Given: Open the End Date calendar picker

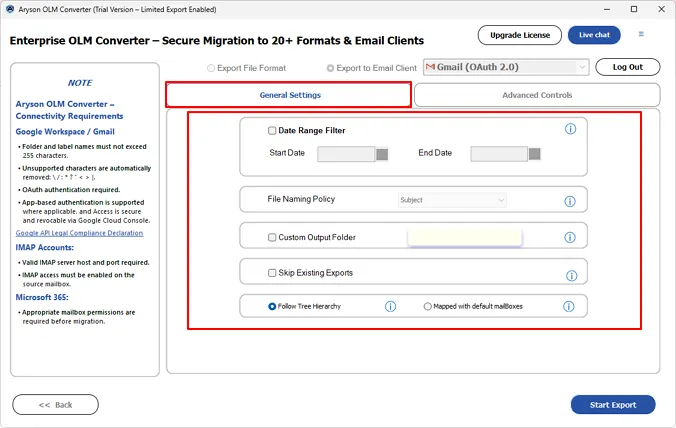Looking at the screenshot, I should 535,154.
